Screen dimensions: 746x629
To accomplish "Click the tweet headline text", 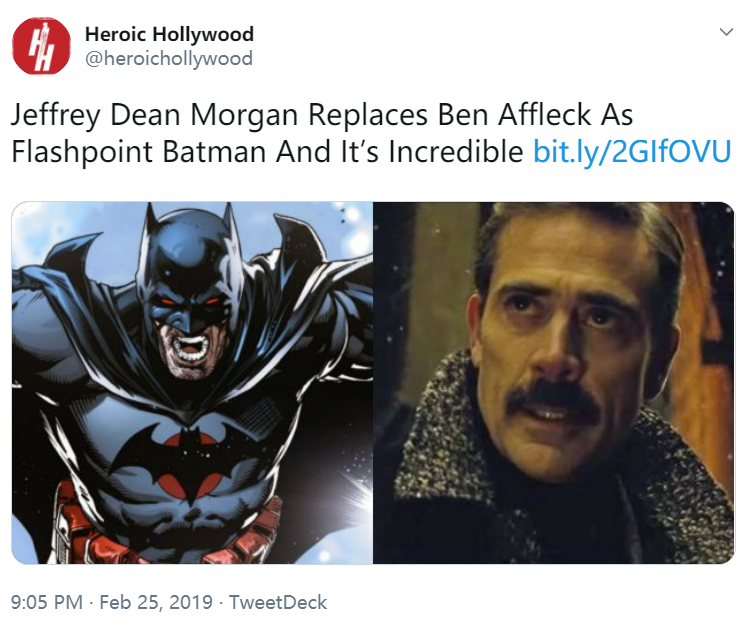I will 322,134.
